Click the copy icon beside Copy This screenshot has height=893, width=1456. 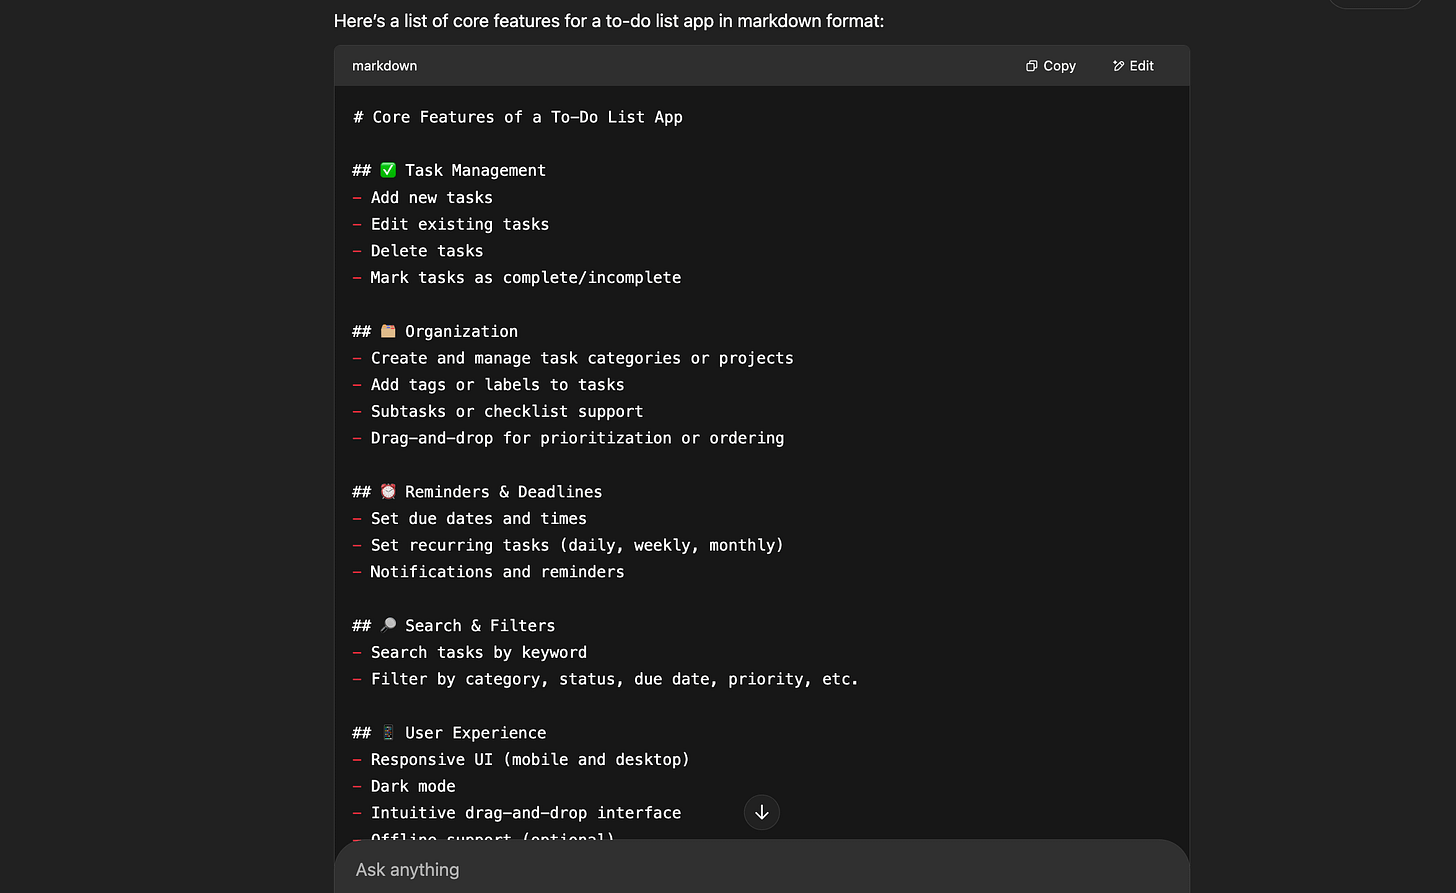[1031, 66]
